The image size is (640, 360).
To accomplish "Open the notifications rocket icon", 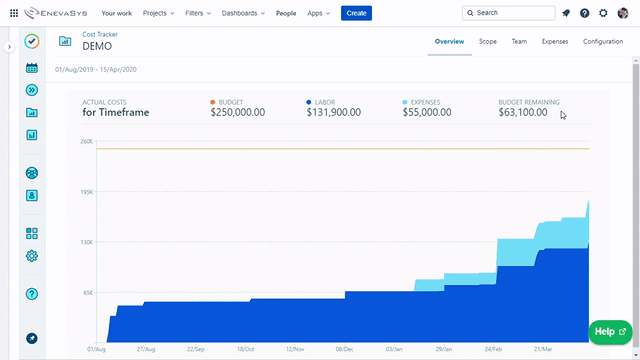I will pos(566,13).
